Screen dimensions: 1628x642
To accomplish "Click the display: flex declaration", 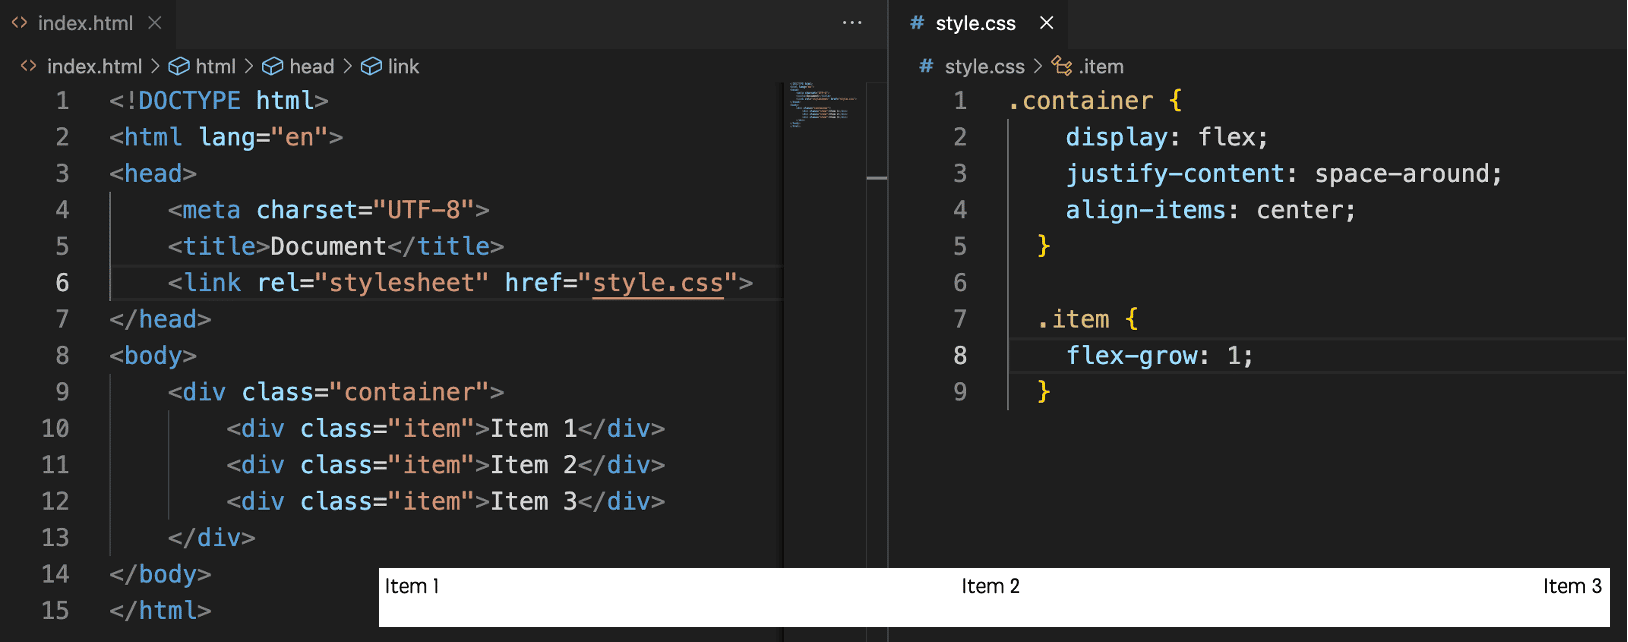I will [x=1167, y=137].
